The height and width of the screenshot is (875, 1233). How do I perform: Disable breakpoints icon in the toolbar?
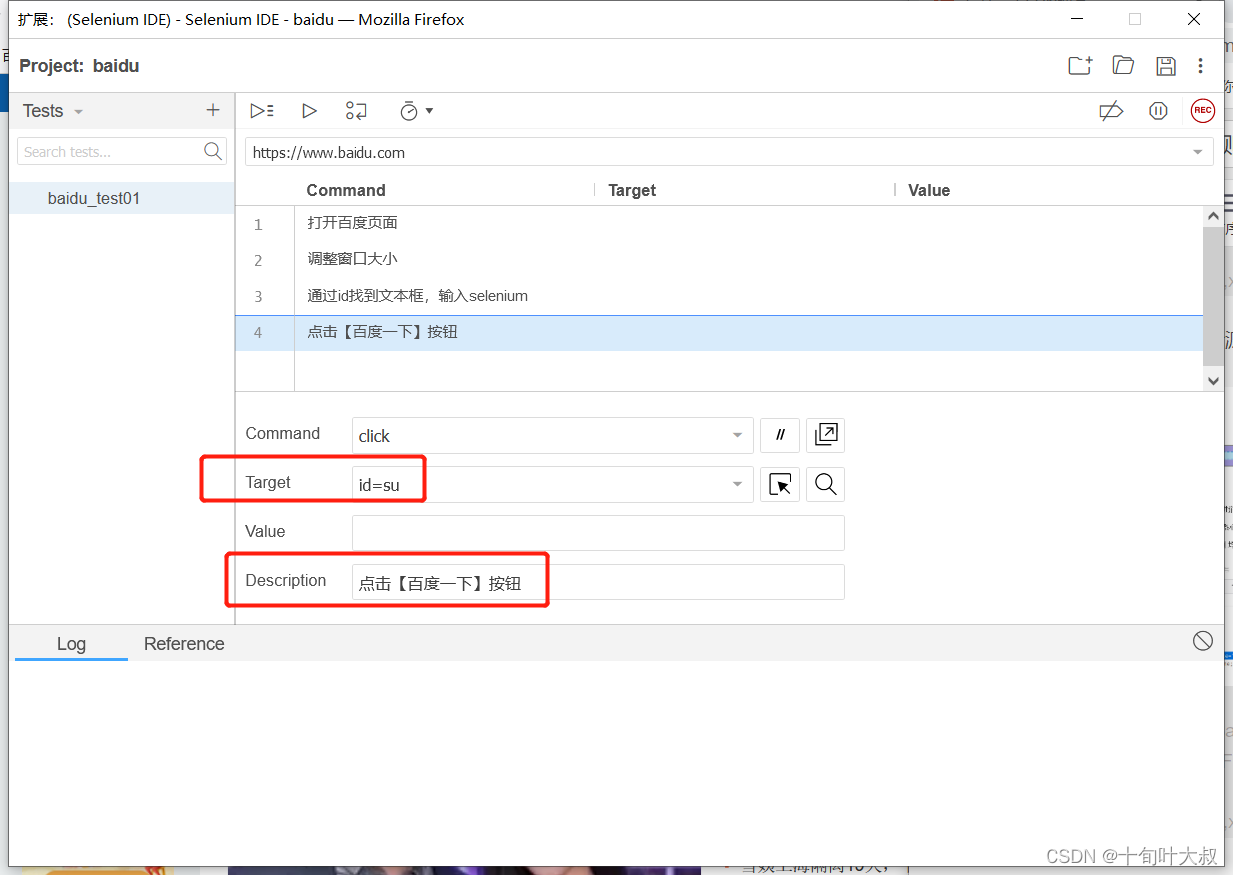(x=1111, y=111)
